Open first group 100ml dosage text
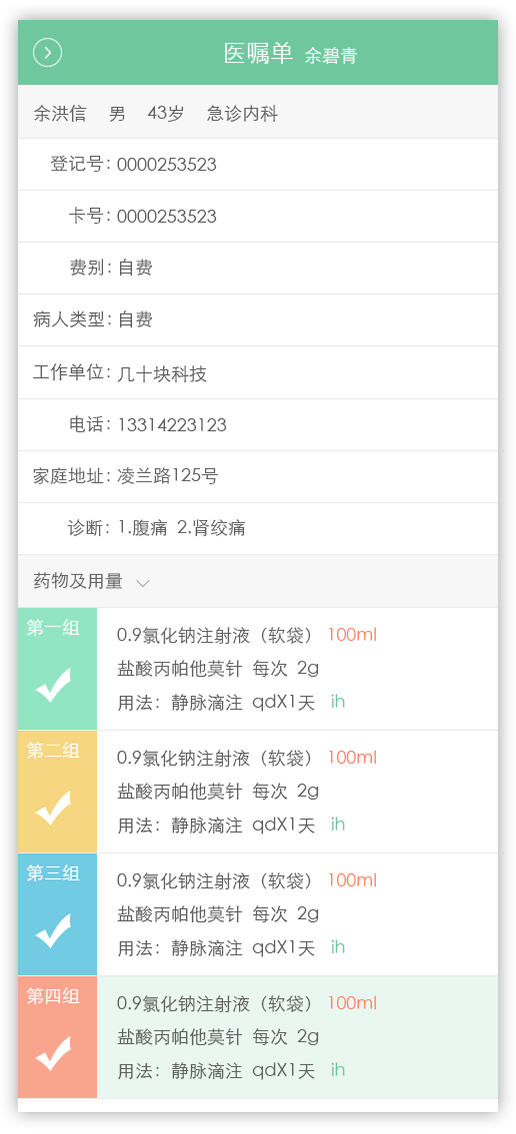This screenshot has width=516, height=1134. click(x=352, y=635)
